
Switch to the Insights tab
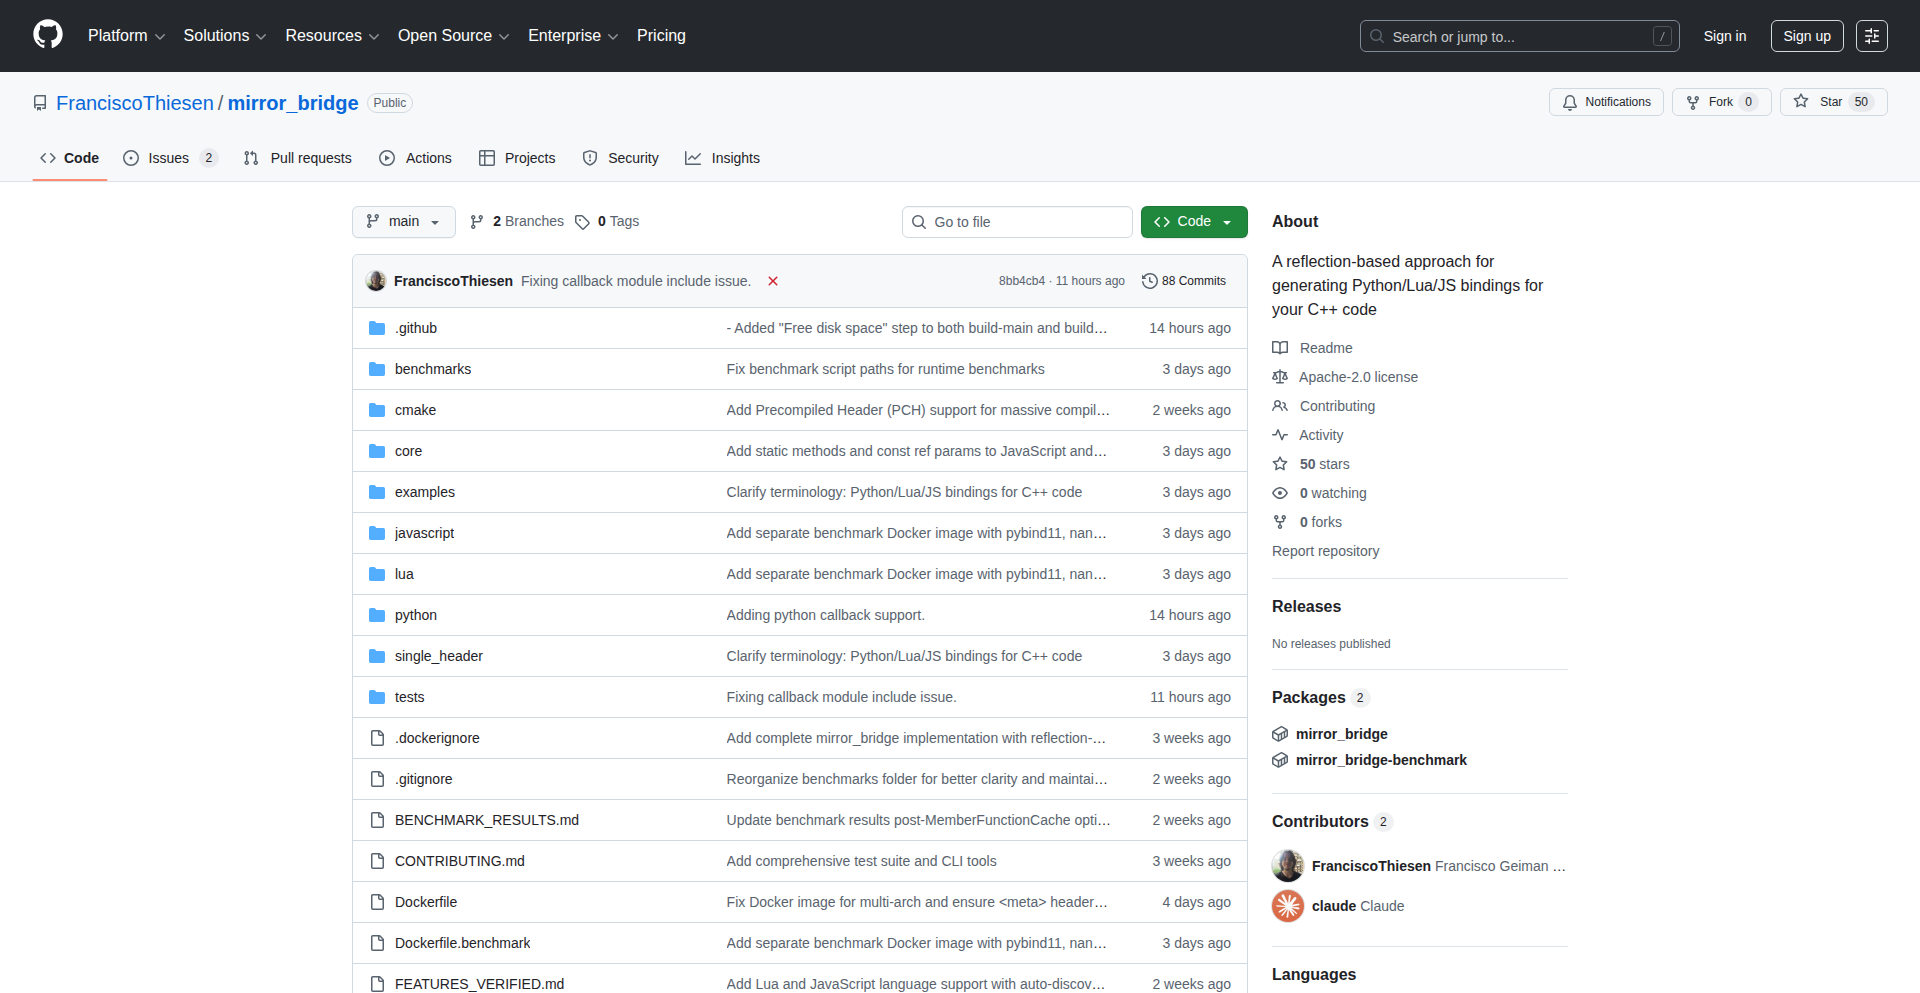click(x=722, y=158)
